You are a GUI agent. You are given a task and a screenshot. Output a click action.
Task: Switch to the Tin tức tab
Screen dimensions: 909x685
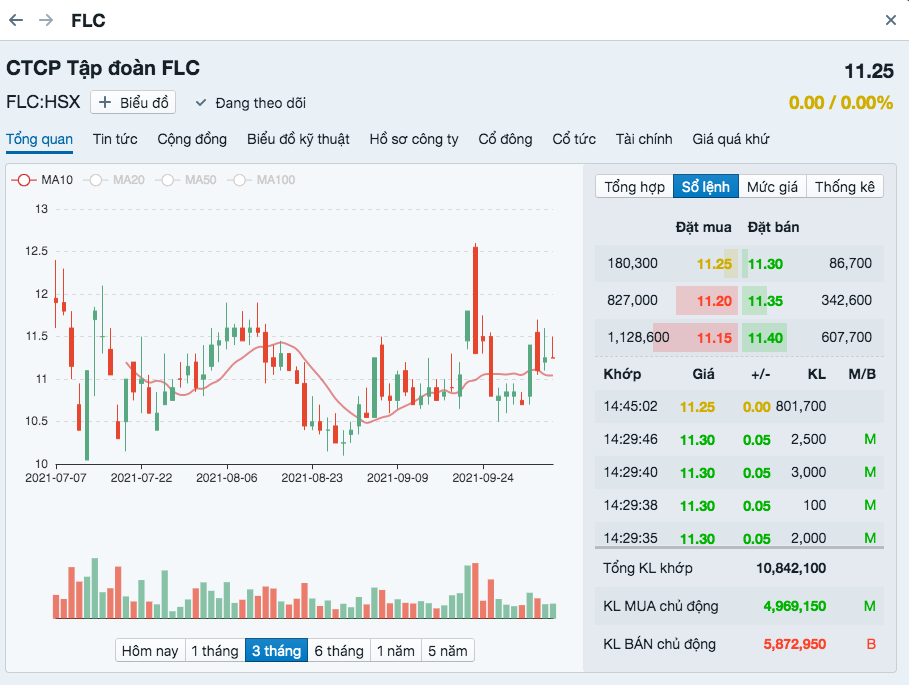(115, 139)
